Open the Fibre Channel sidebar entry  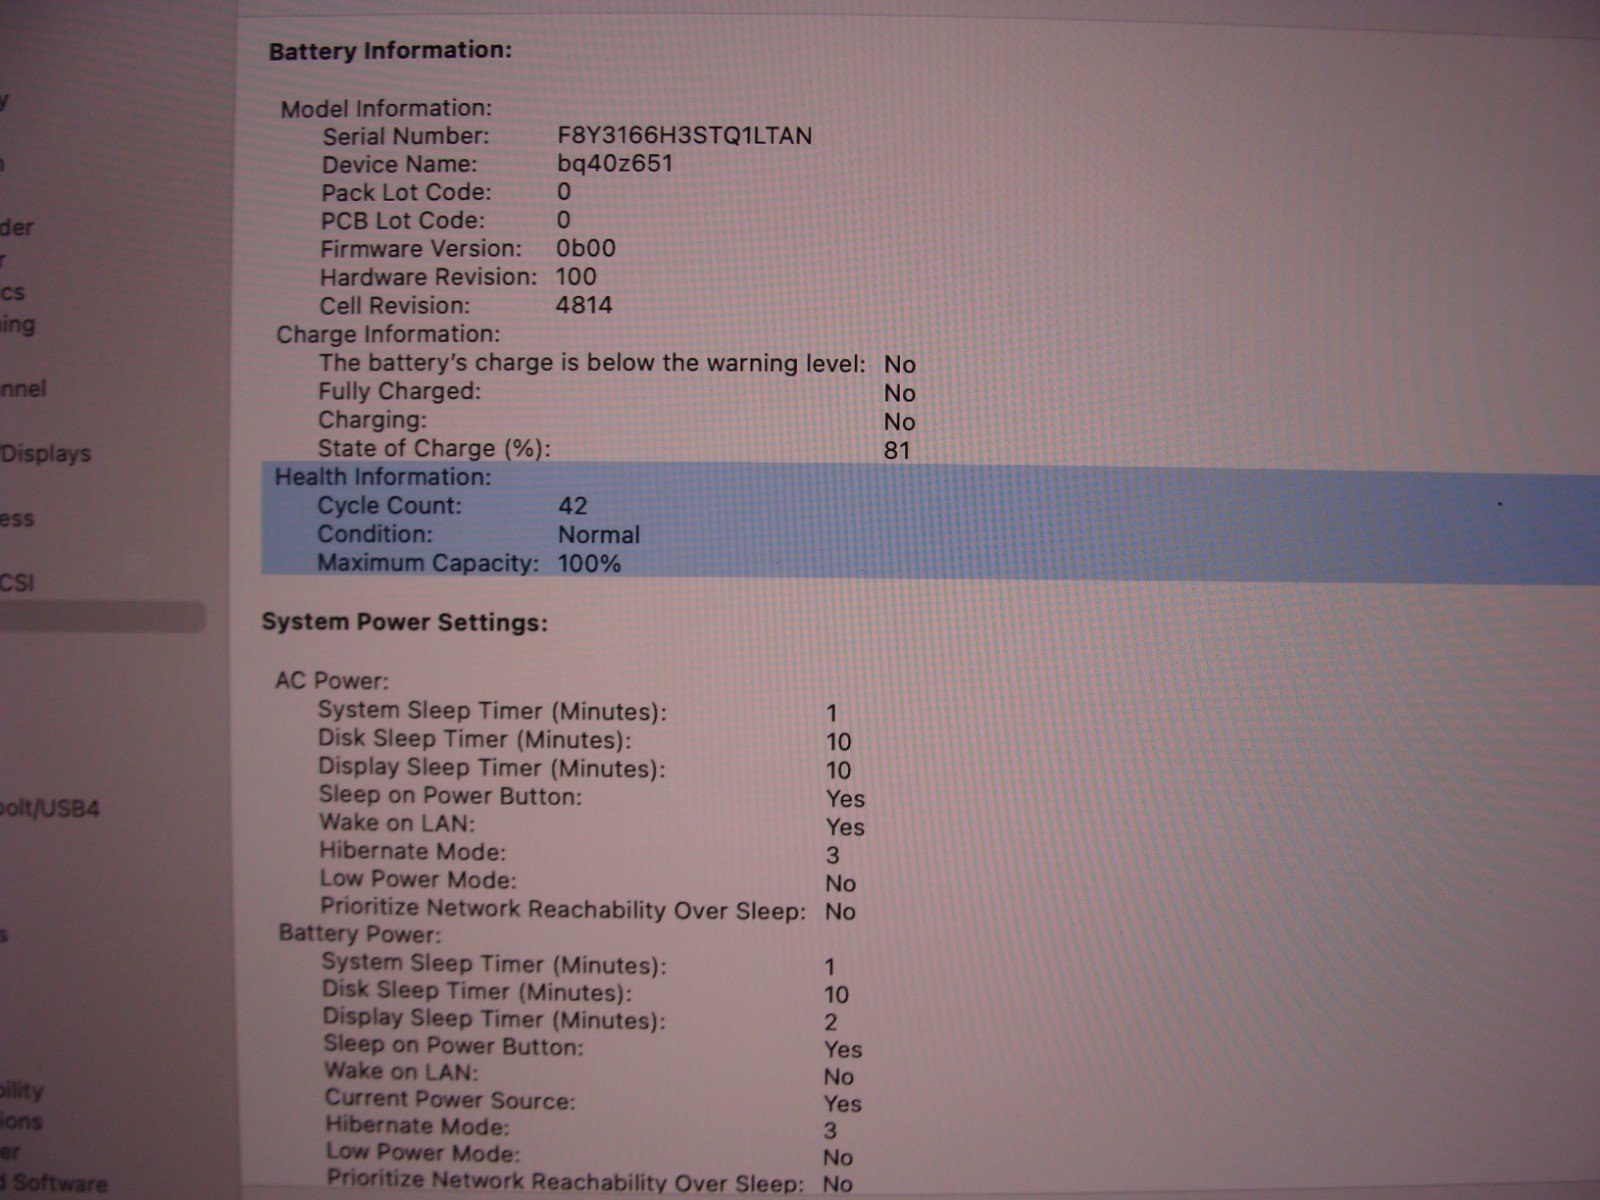24,388
